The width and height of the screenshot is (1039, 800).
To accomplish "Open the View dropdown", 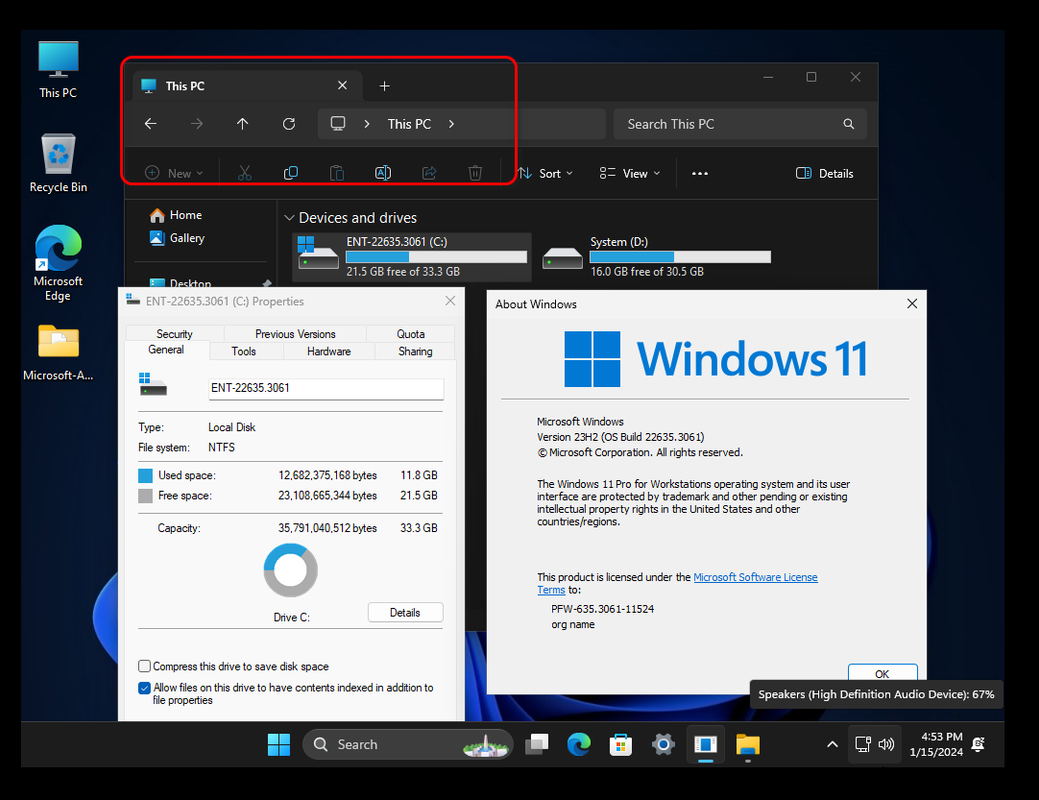I will tap(629, 174).
